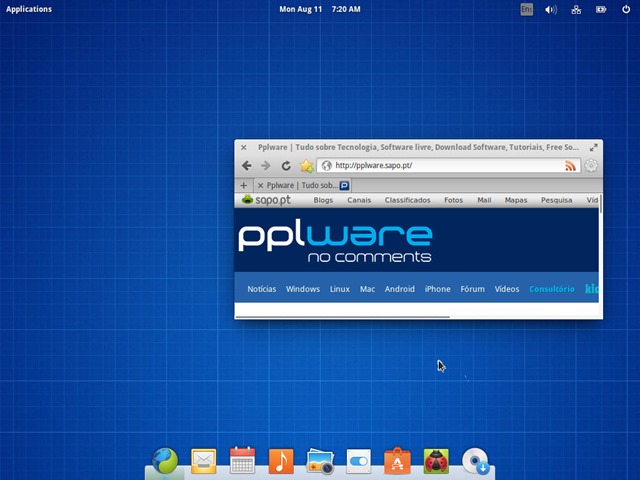Image resolution: width=640 pixels, height=480 pixels.
Task: Go forward in browser history
Action: tap(266, 165)
